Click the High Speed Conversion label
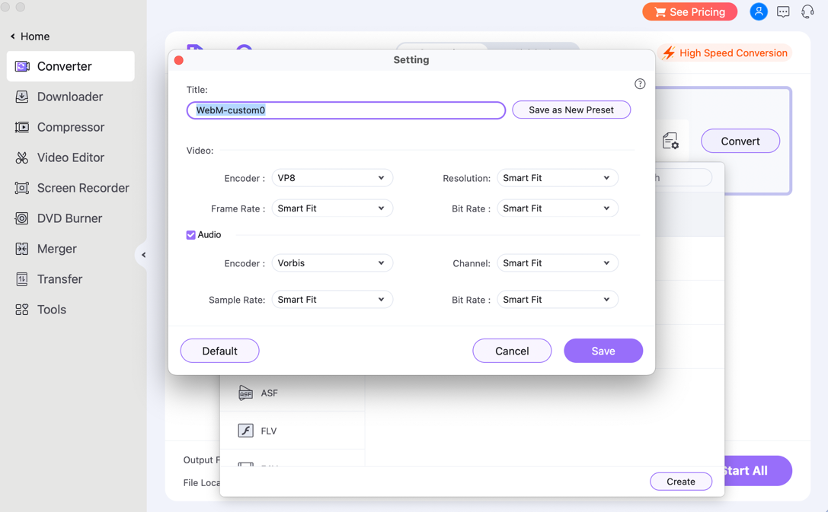 [x=733, y=53]
